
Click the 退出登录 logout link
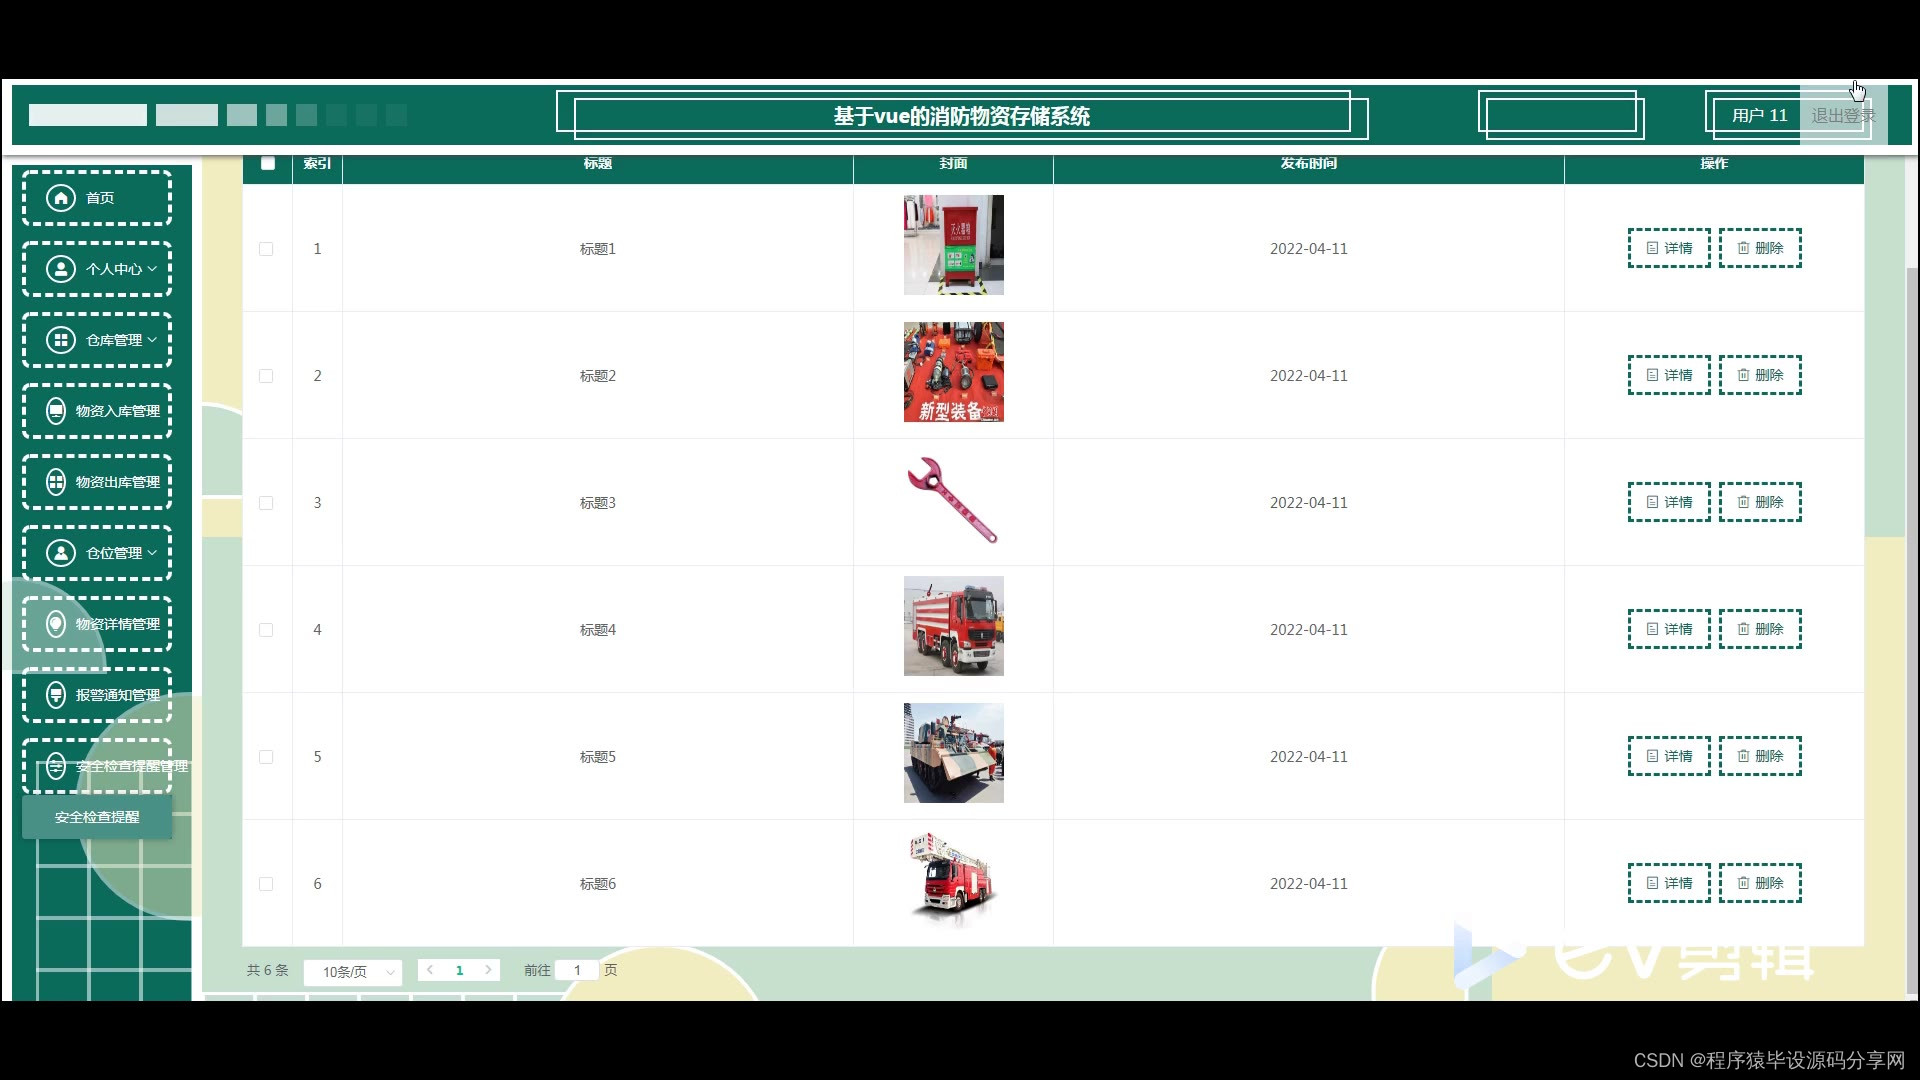click(1842, 116)
